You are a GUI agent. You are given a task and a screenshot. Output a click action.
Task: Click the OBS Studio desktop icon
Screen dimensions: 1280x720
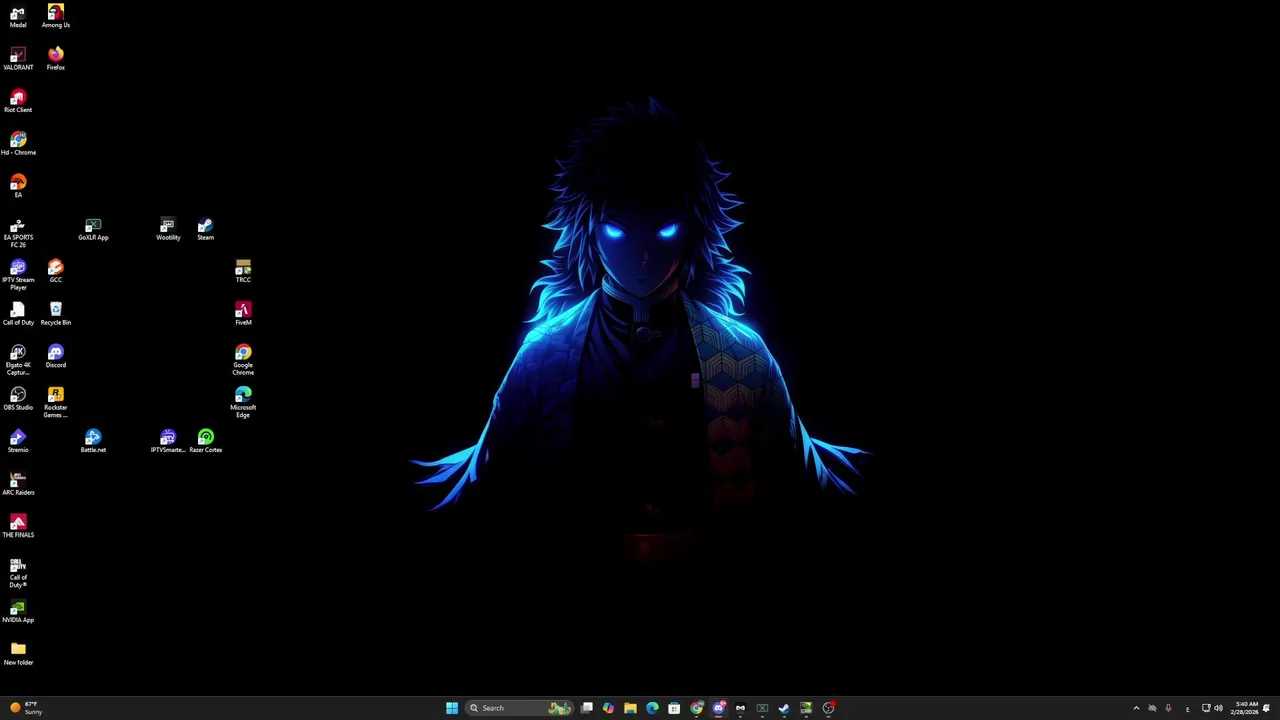pyautogui.click(x=18, y=399)
